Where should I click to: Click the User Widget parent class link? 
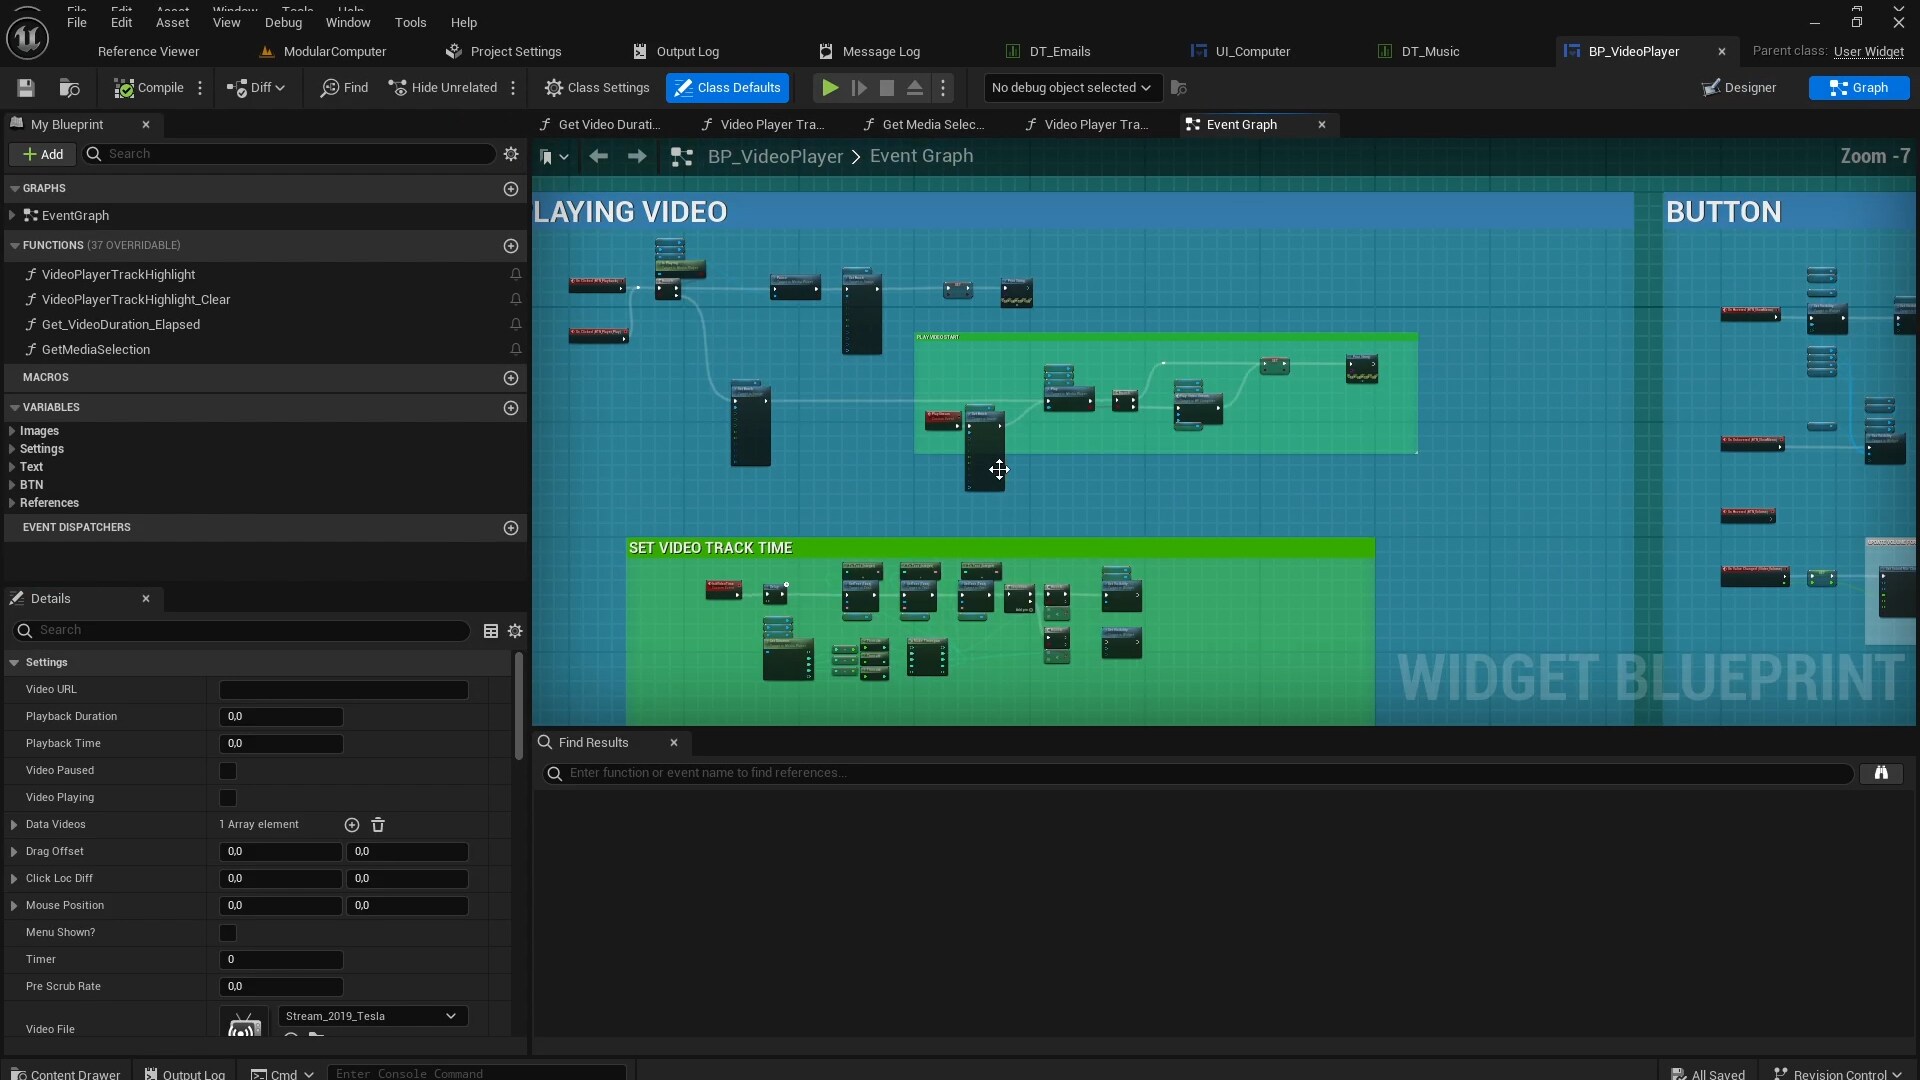tap(1868, 51)
